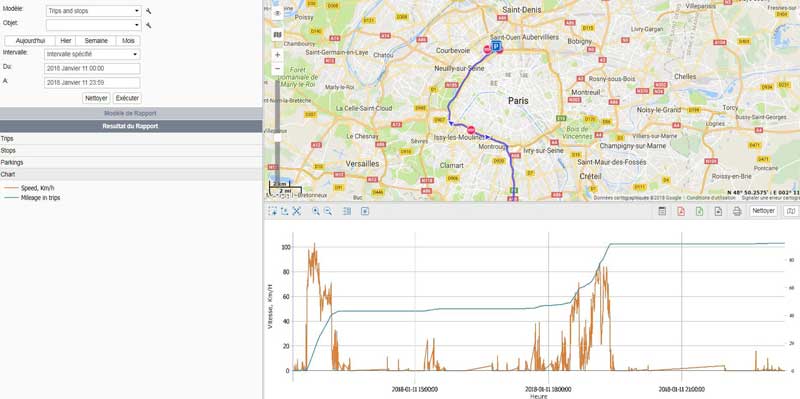This screenshot has width=800, height=399.
Task: Click the Paris label on the map
Action: pos(518,101)
